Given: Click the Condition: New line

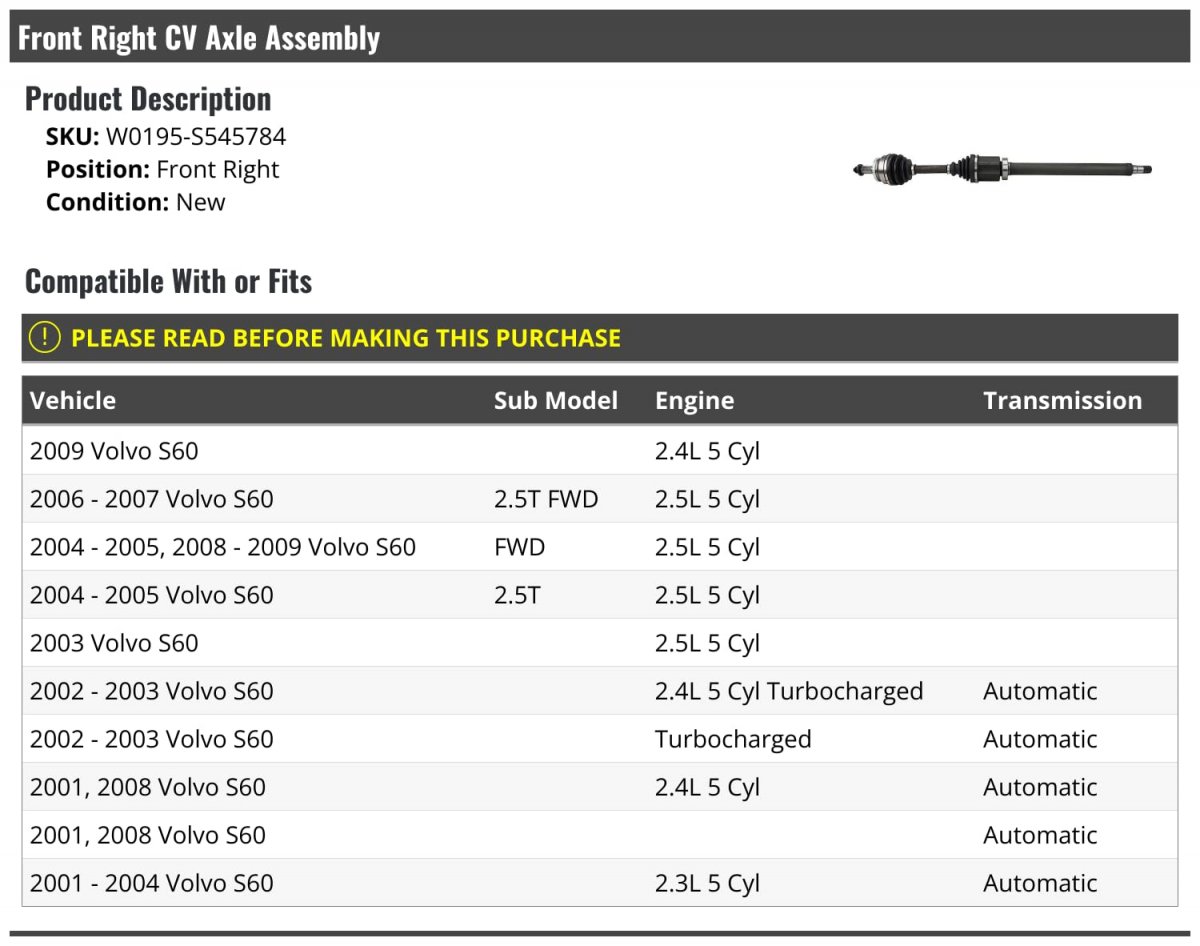Looking at the screenshot, I should coord(136,202).
